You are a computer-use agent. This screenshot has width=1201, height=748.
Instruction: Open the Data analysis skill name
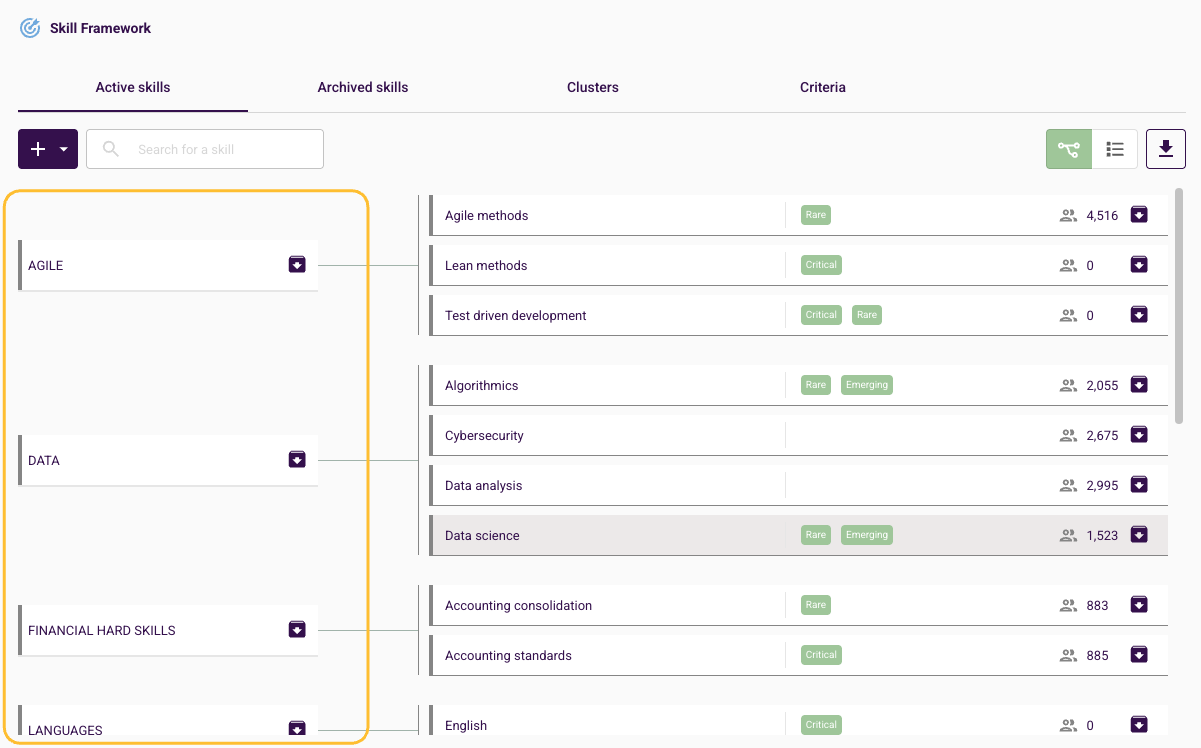pyautogui.click(x=484, y=485)
